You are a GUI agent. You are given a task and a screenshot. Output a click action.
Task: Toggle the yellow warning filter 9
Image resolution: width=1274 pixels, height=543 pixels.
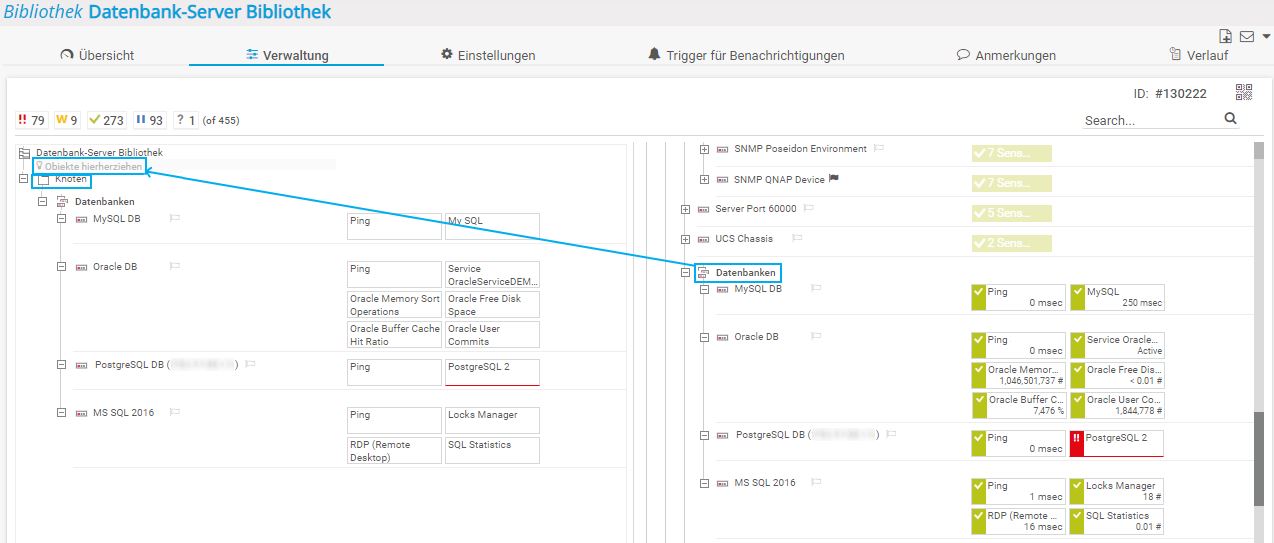click(x=67, y=120)
